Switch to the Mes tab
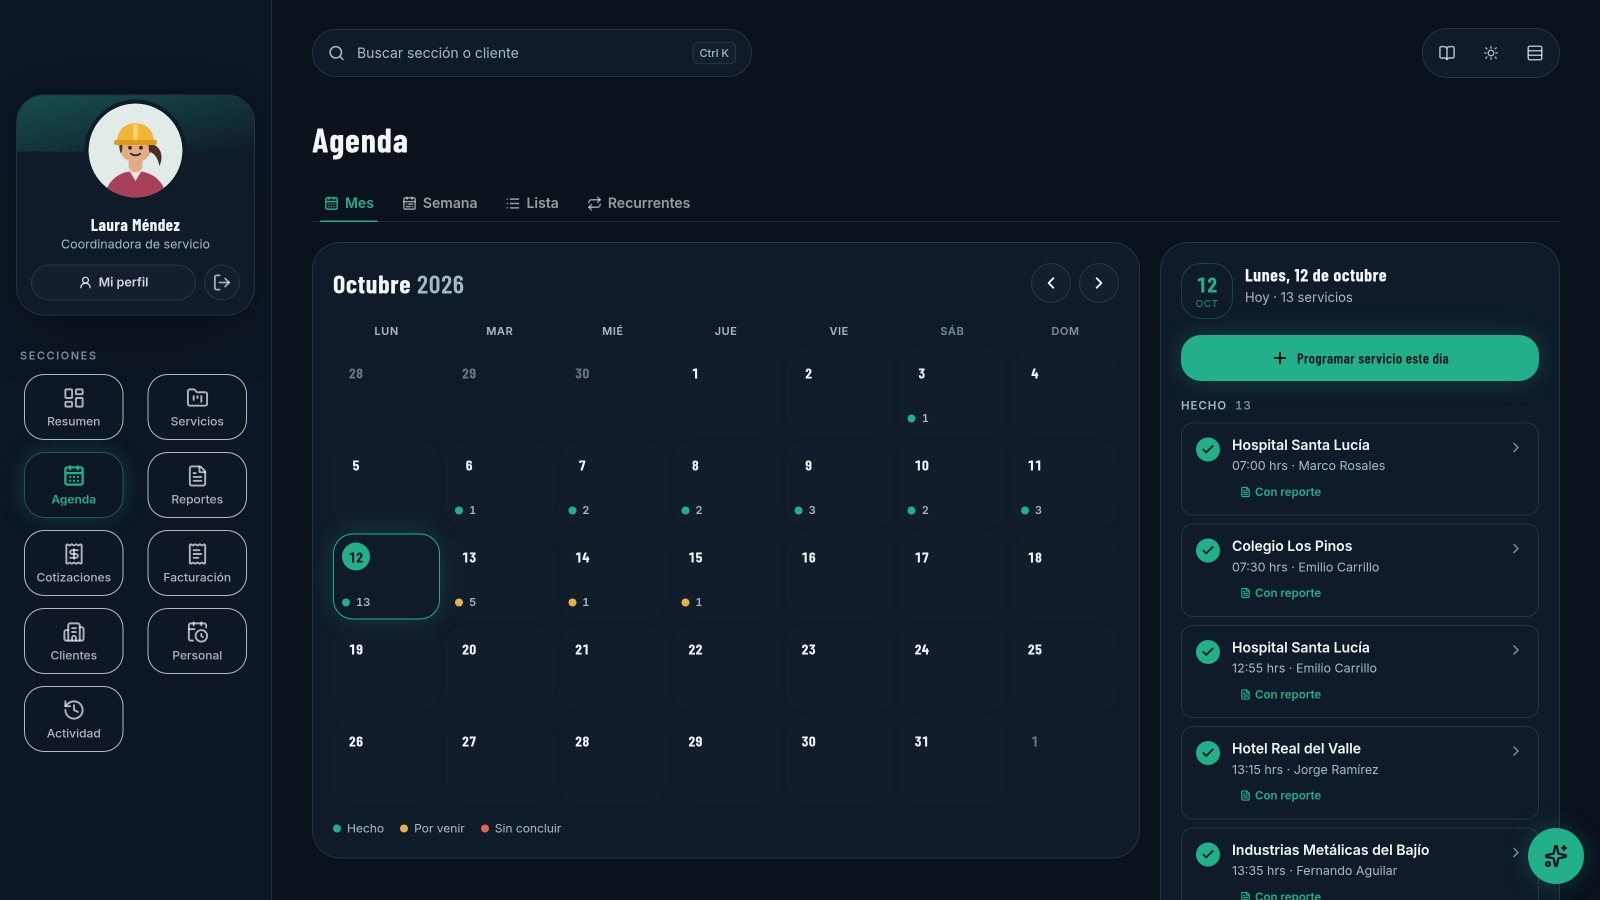Viewport: 1600px width, 900px height. 349,203
